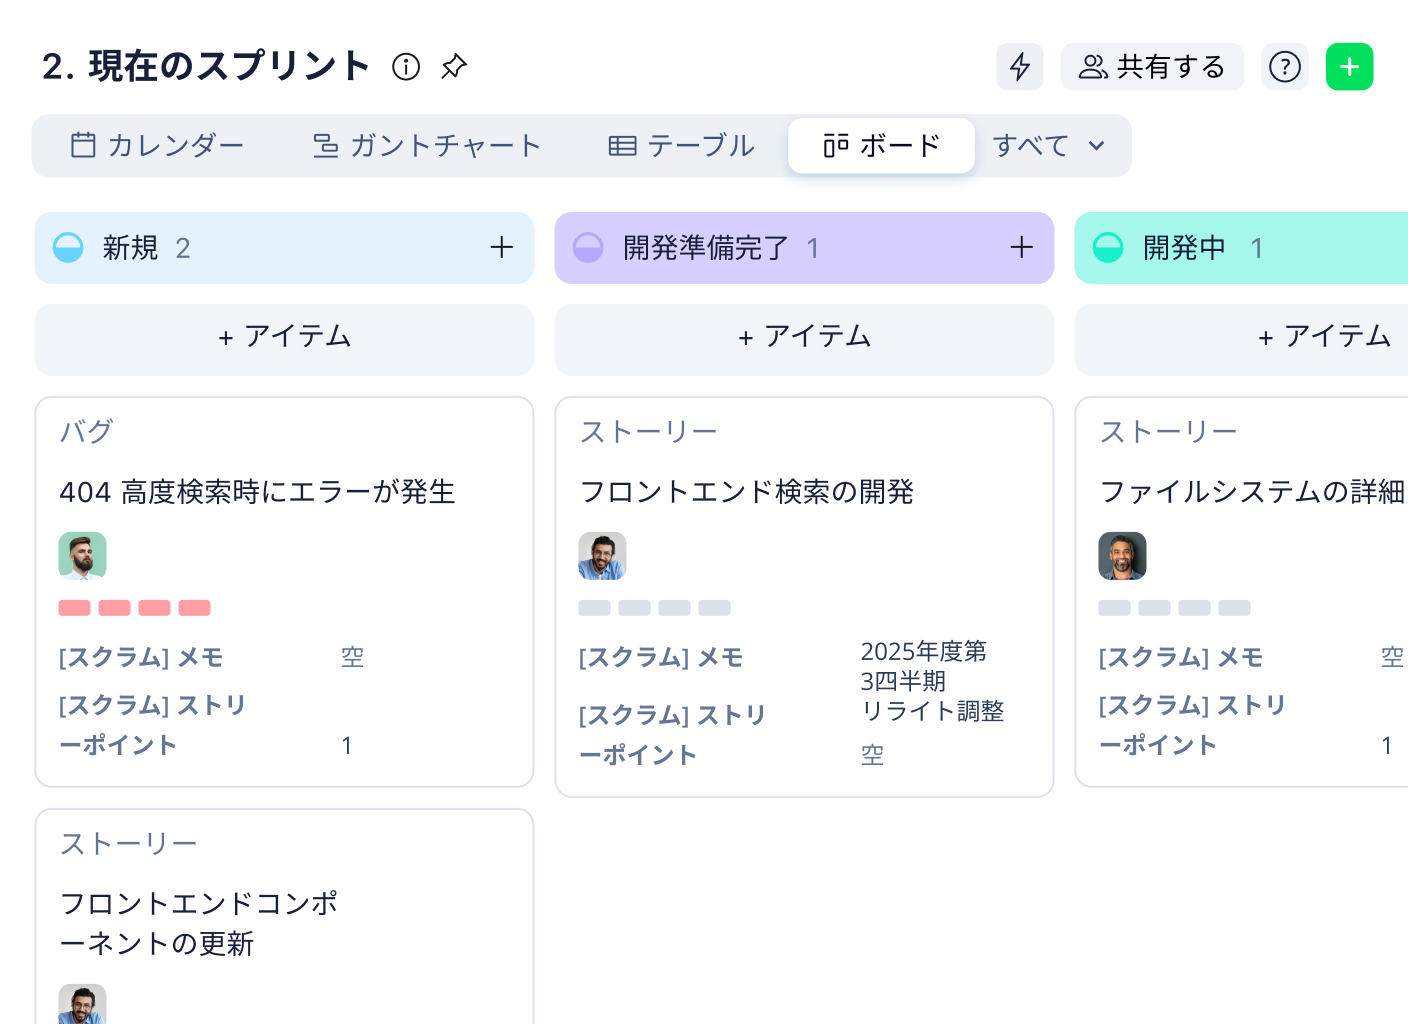This screenshot has width=1408, height=1024.
Task: Click the 2. 現在のスプリント board title
Action: pyautogui.click(x=207, y=67)
